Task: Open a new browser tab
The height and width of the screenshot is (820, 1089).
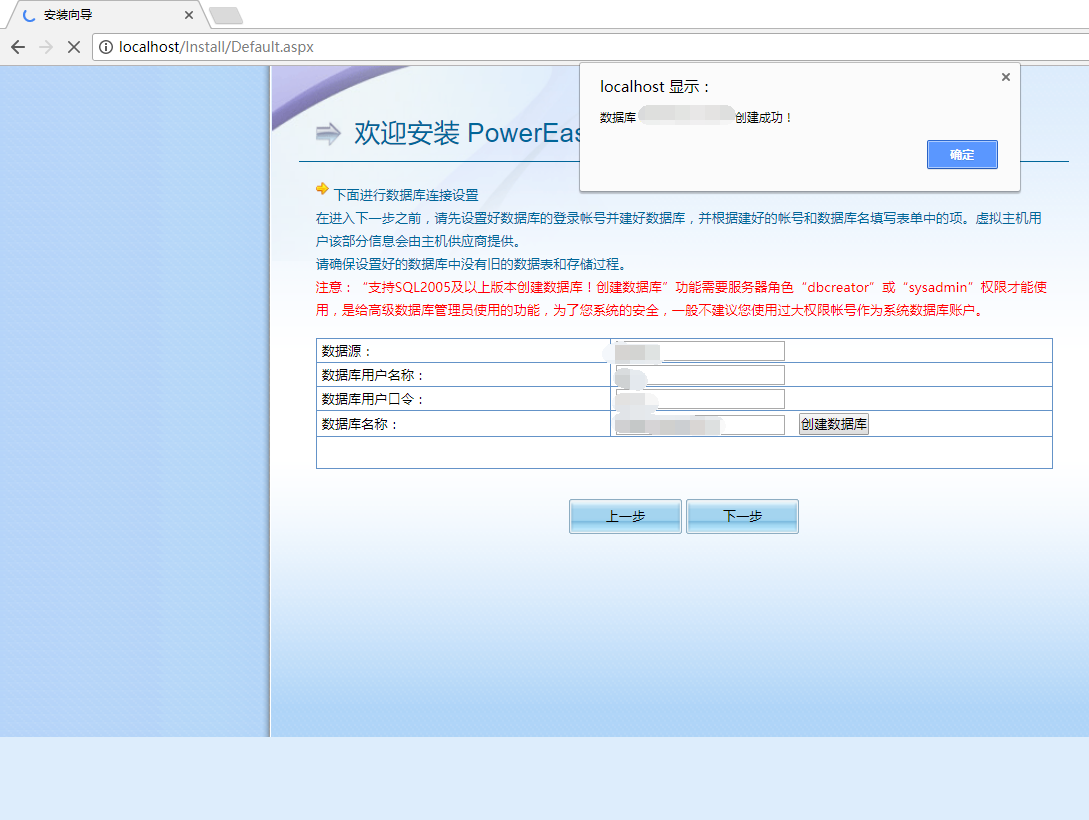Action: pyautogui.click(x=226, y=15)
